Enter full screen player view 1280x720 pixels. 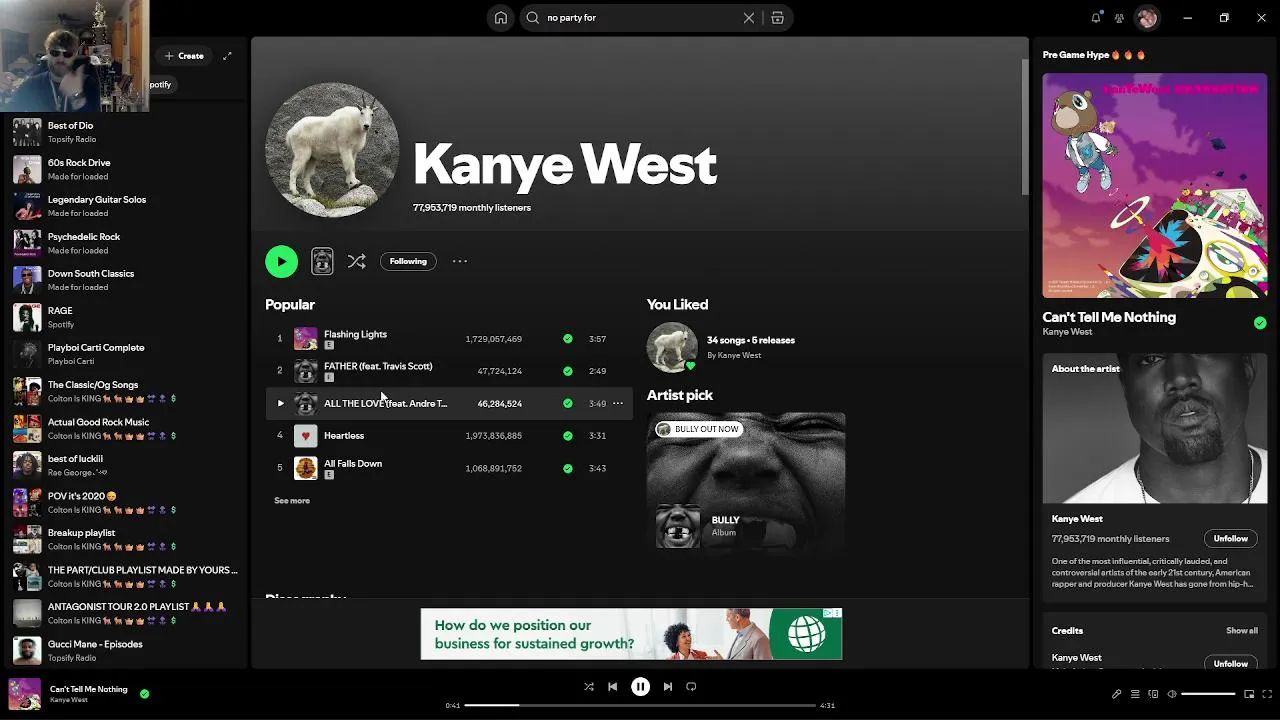point(1267,694)
